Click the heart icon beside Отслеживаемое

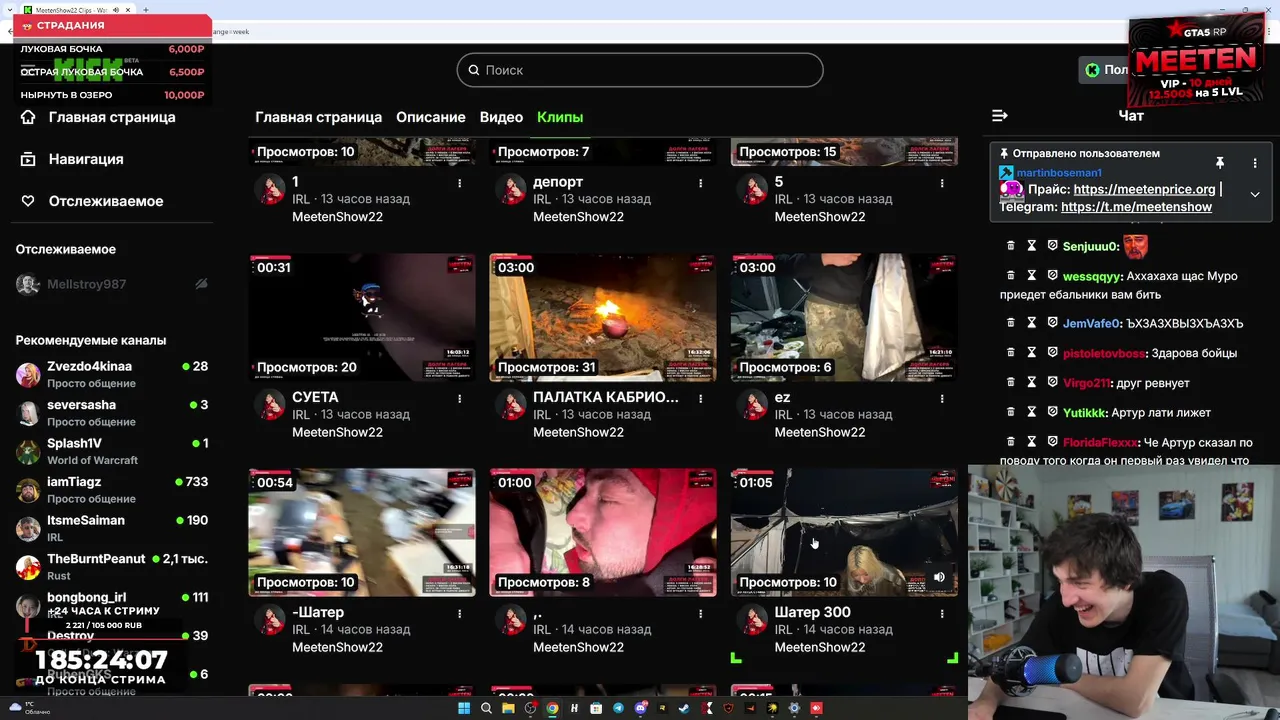click(x=28, y=201)
